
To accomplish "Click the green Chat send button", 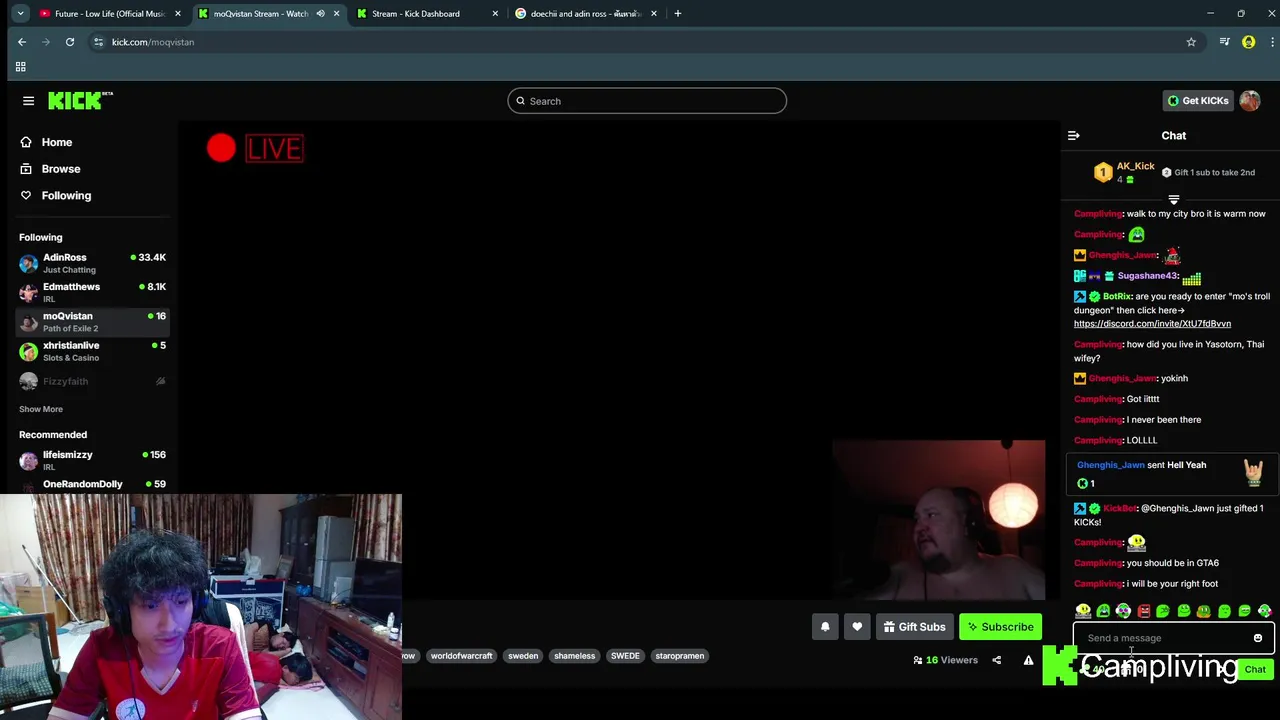I will (1255, 670).
